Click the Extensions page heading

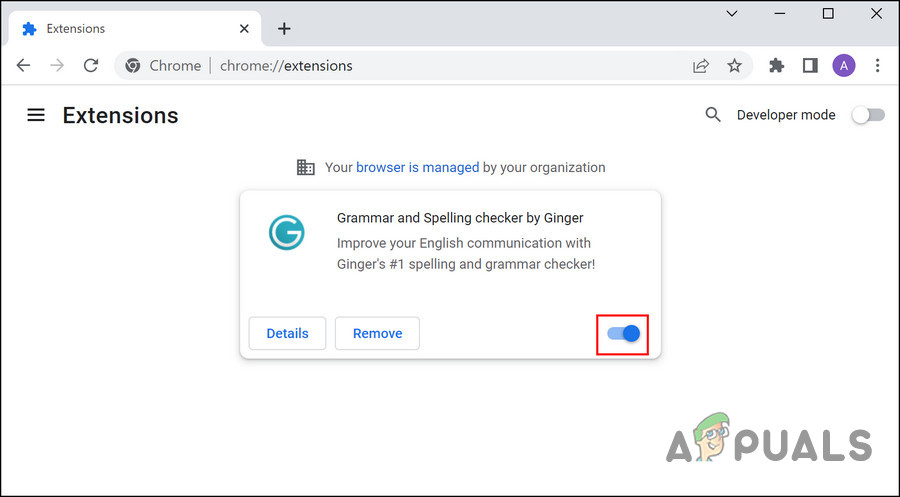point(121,115)
